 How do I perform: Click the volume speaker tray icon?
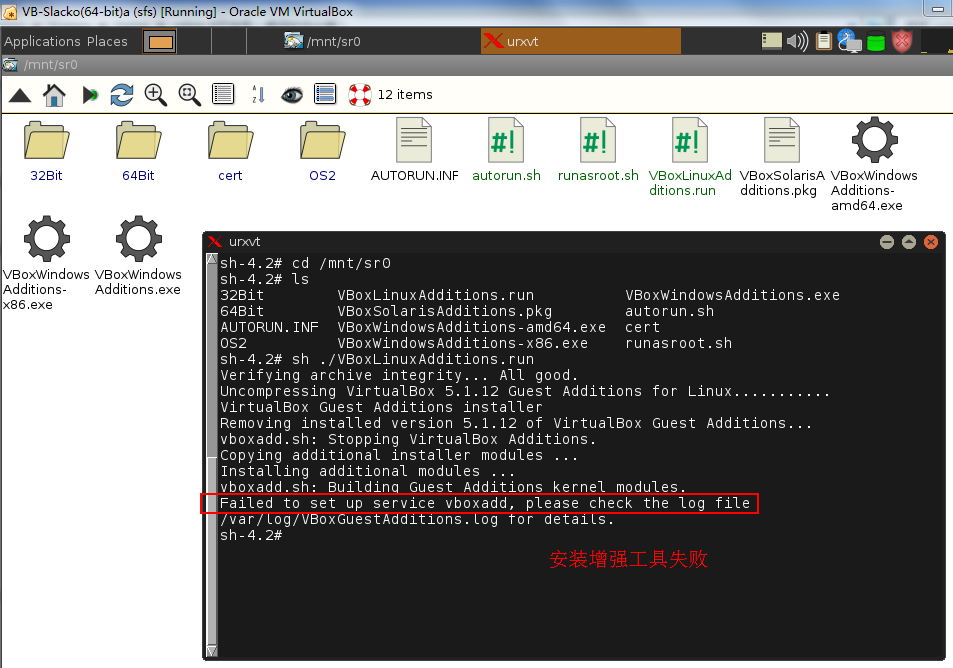[797, 41]
